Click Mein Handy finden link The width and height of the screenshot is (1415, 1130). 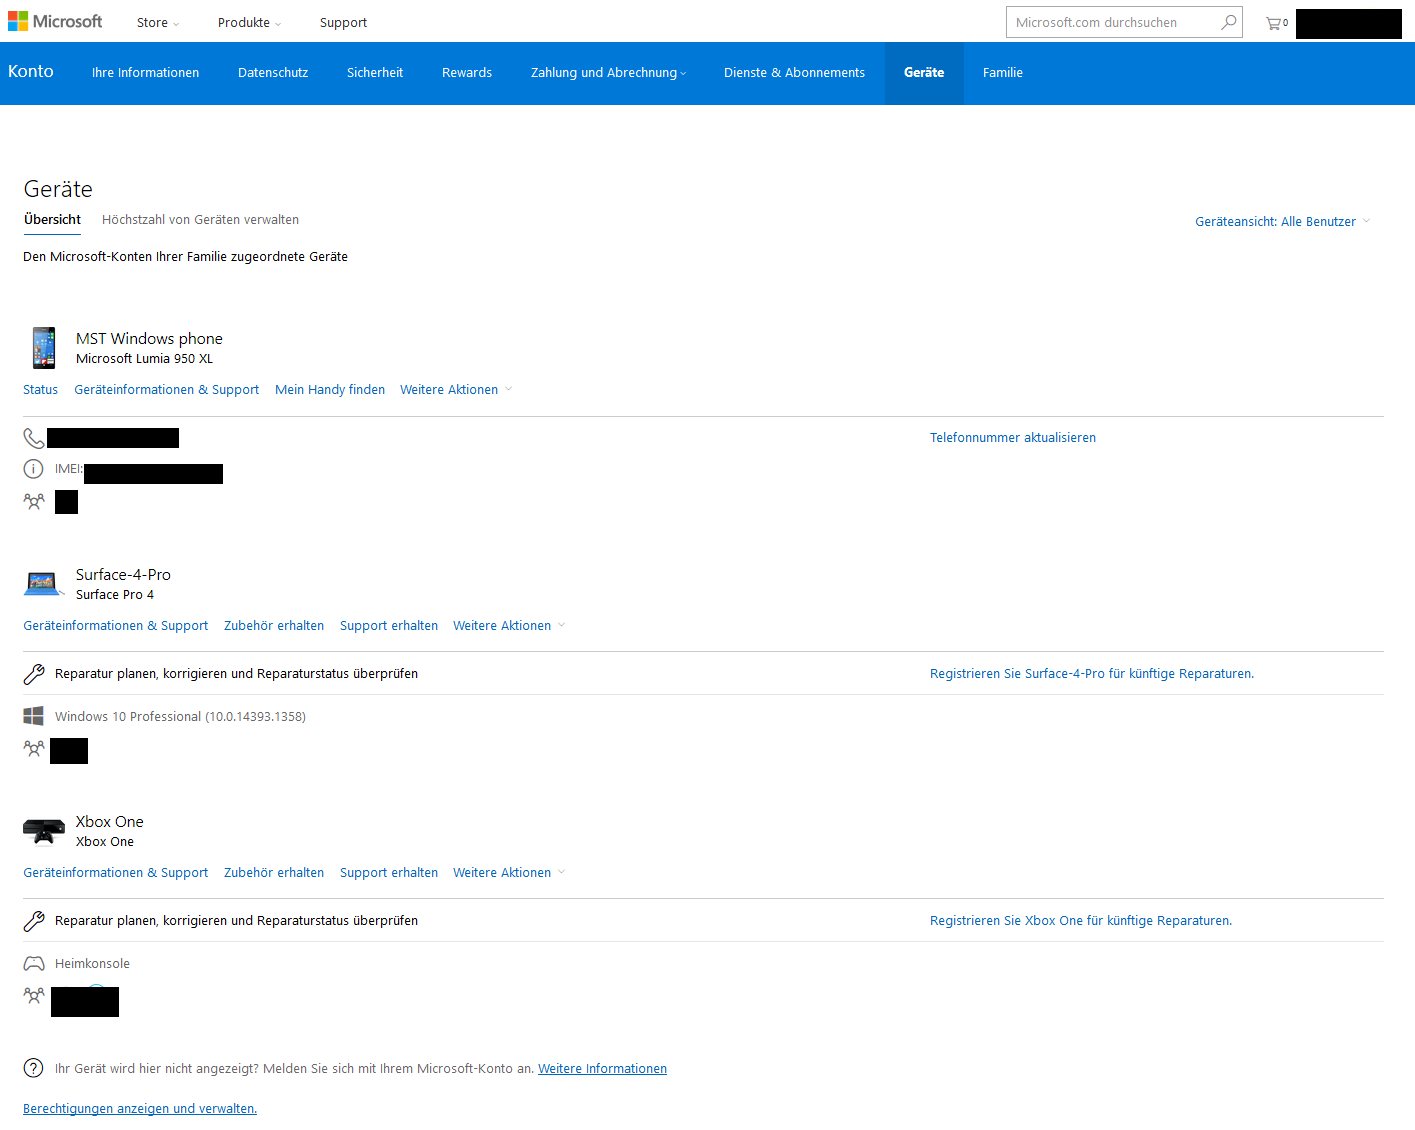click(330, 390)
